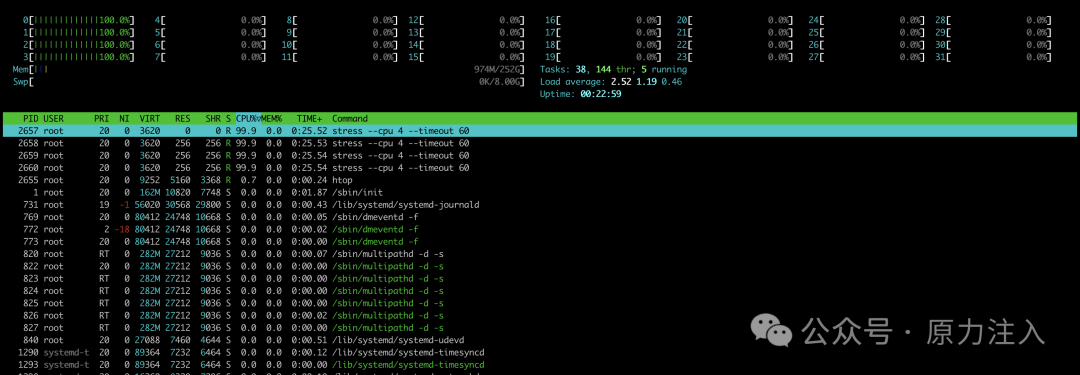Click the 0K/8.00G swap value
This screenshot has width=1080, height=375.
pos(499,82)
